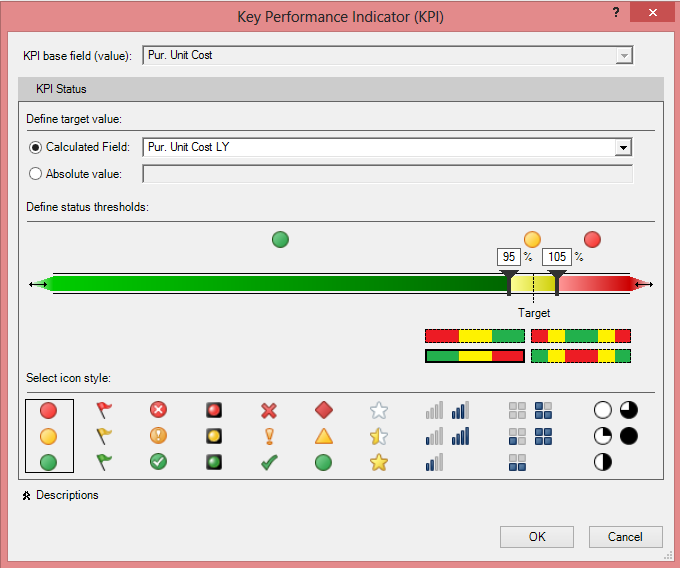680x568 pixels.
Task: Select half-black circle pie icon
Action: tap(603, 462)
